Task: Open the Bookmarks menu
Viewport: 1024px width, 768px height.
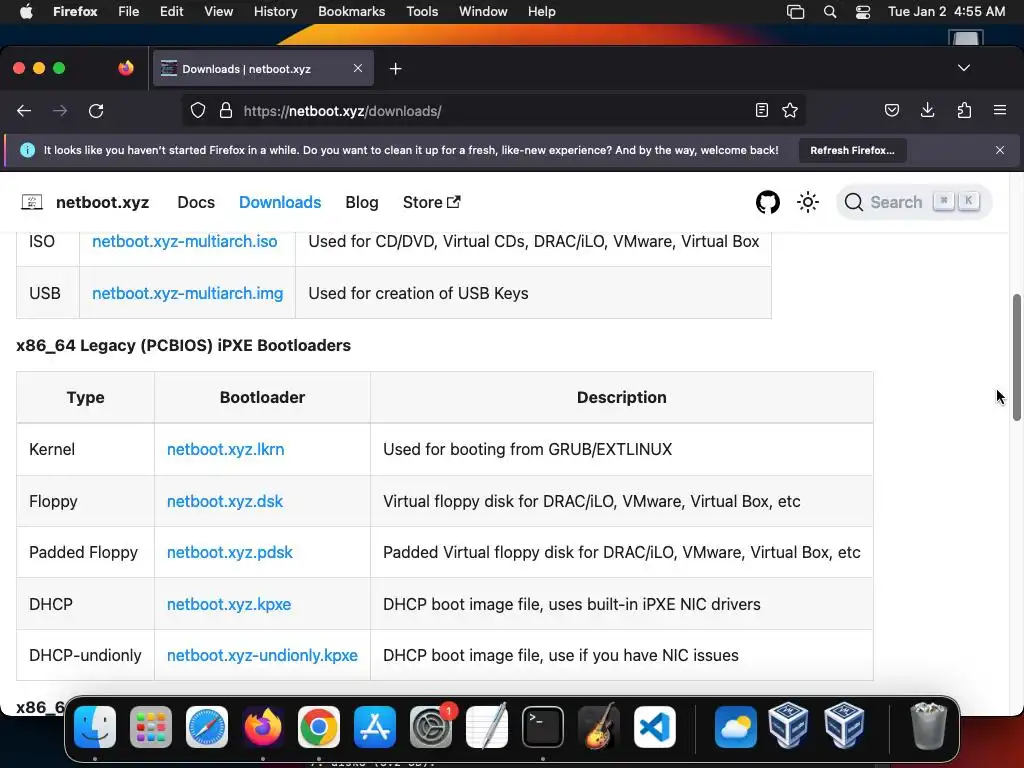Action: 351,12
